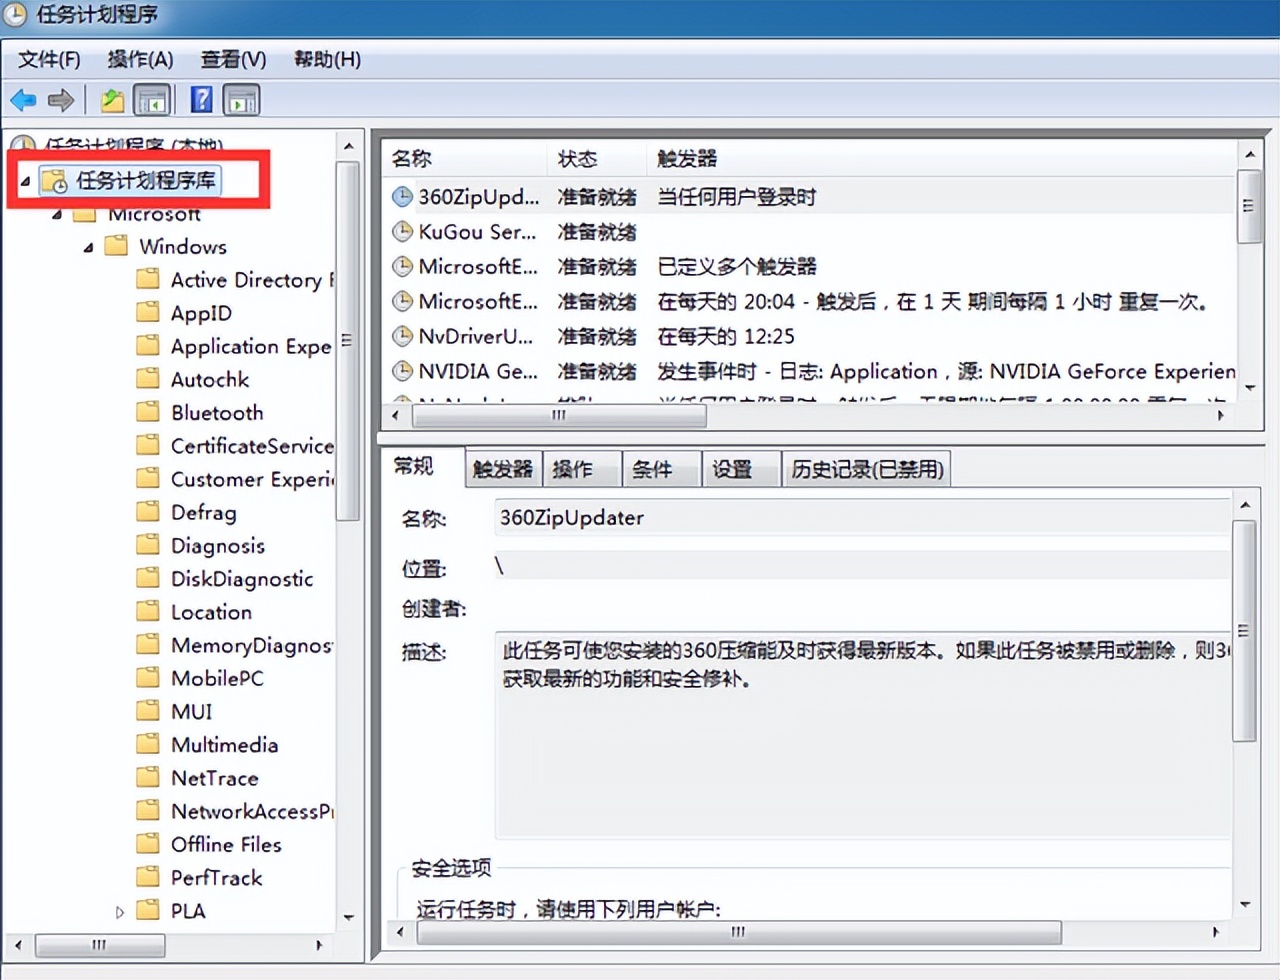Open Help via the question mark toolbar icon
The height and width of the screenshot is (980, 1280).
[x=200, y=99]
